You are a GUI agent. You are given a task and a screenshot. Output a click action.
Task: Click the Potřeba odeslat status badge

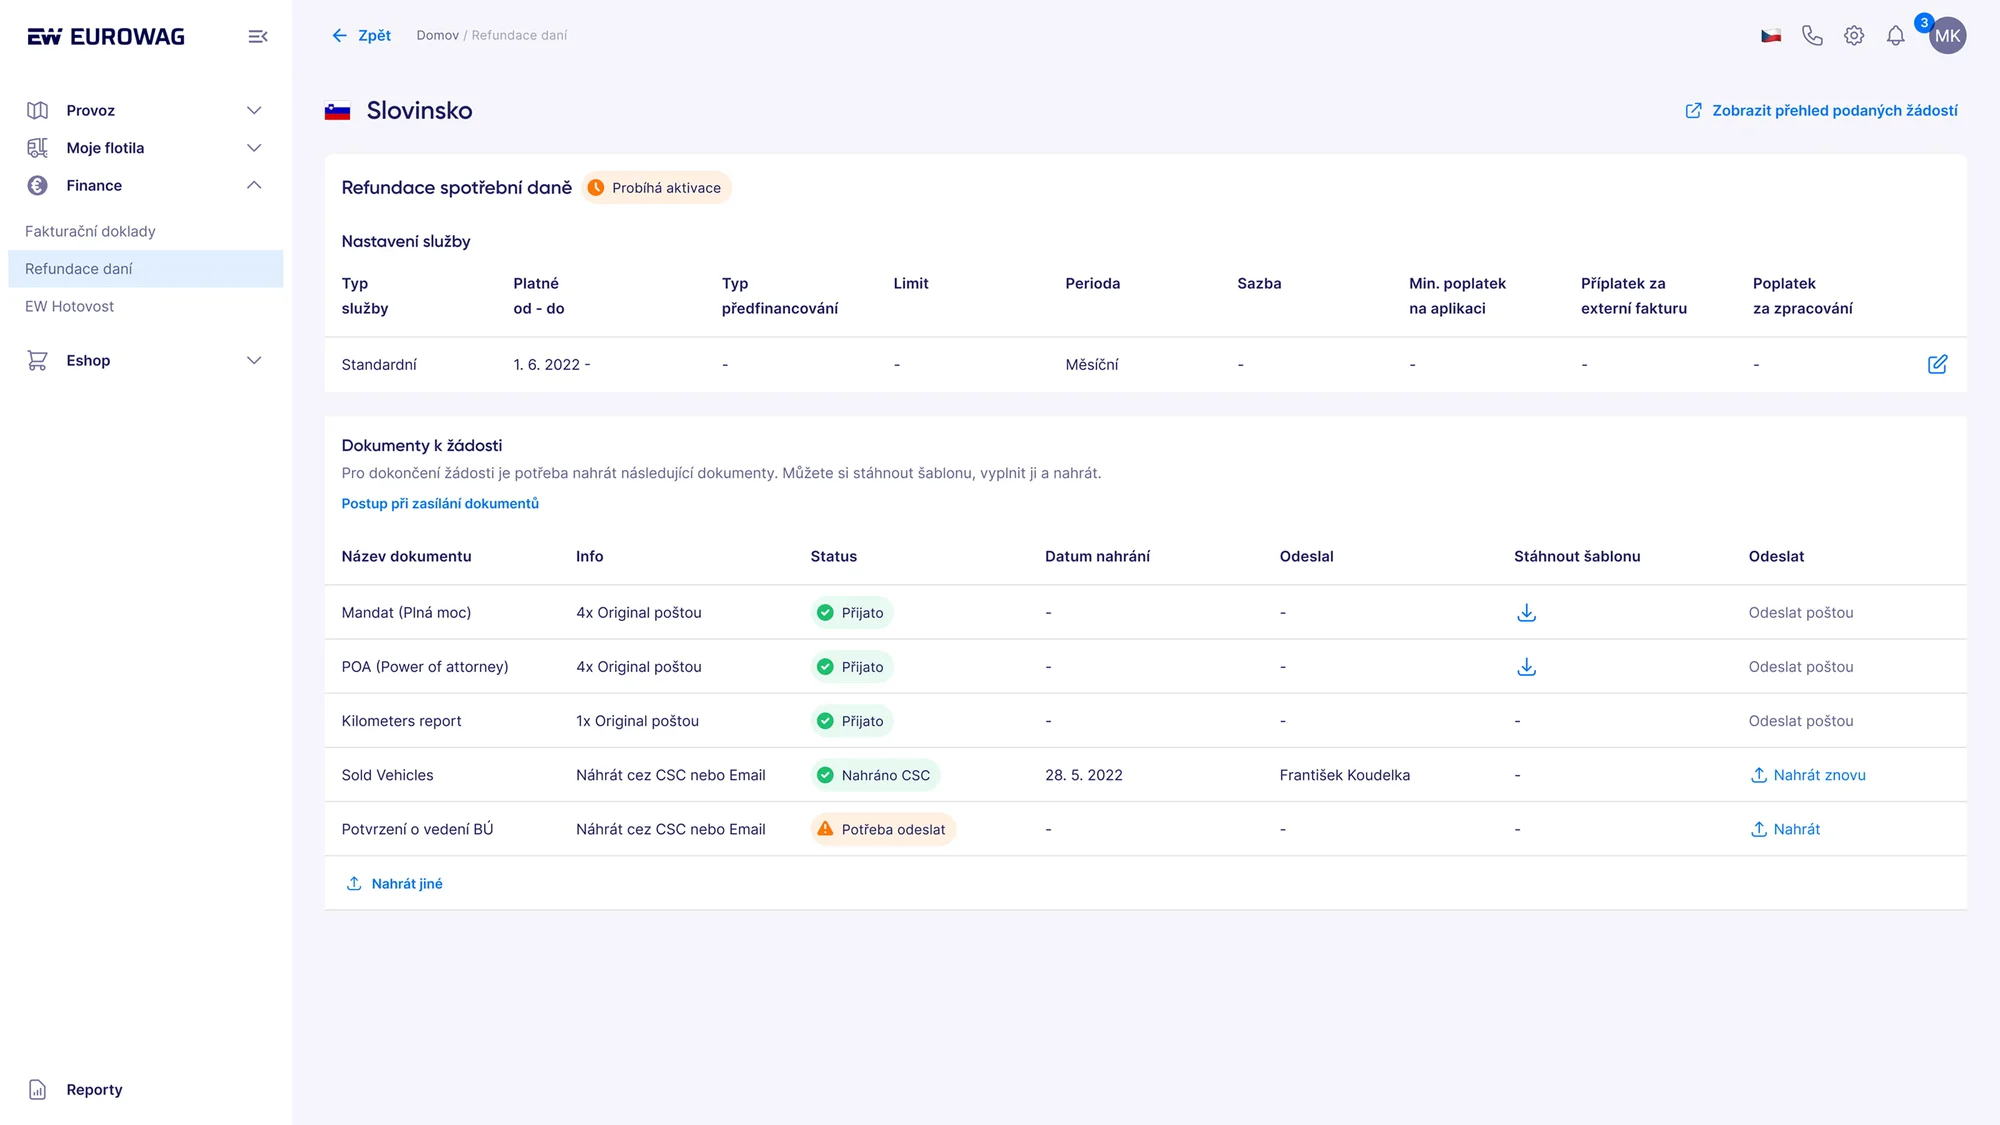[883, 829]
